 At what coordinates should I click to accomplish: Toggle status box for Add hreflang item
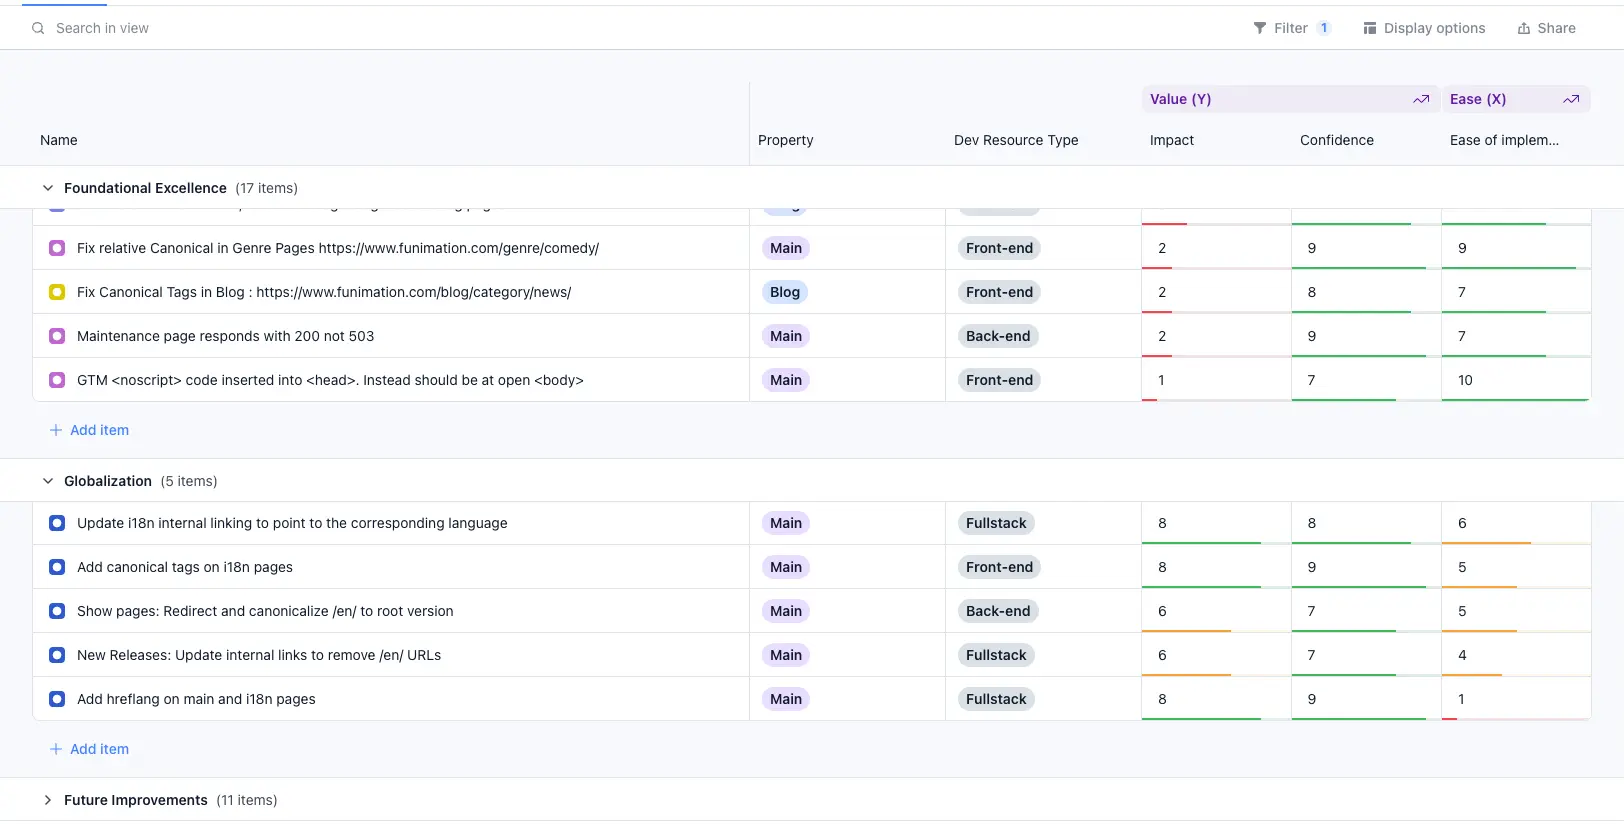57,699
